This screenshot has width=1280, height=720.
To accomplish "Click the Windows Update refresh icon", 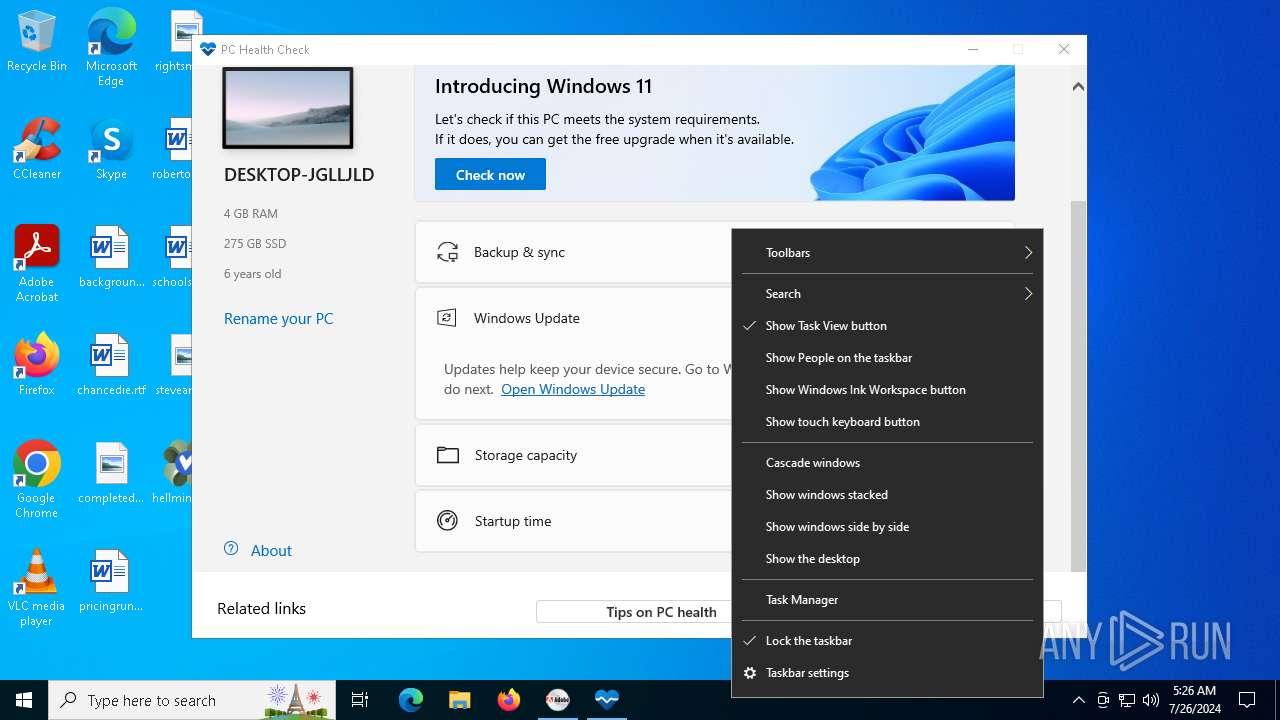I will point(446,318).
